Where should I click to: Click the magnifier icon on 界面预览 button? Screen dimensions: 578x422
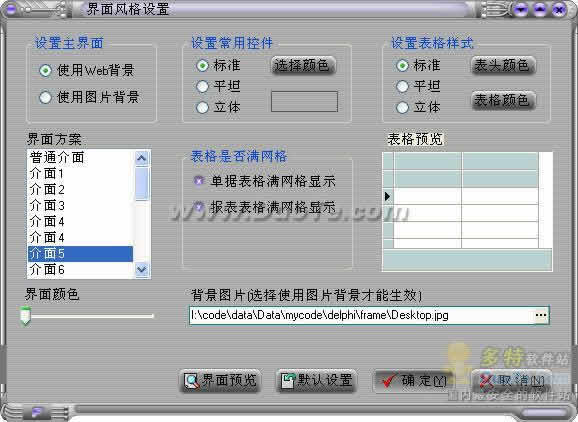point(192,381)
